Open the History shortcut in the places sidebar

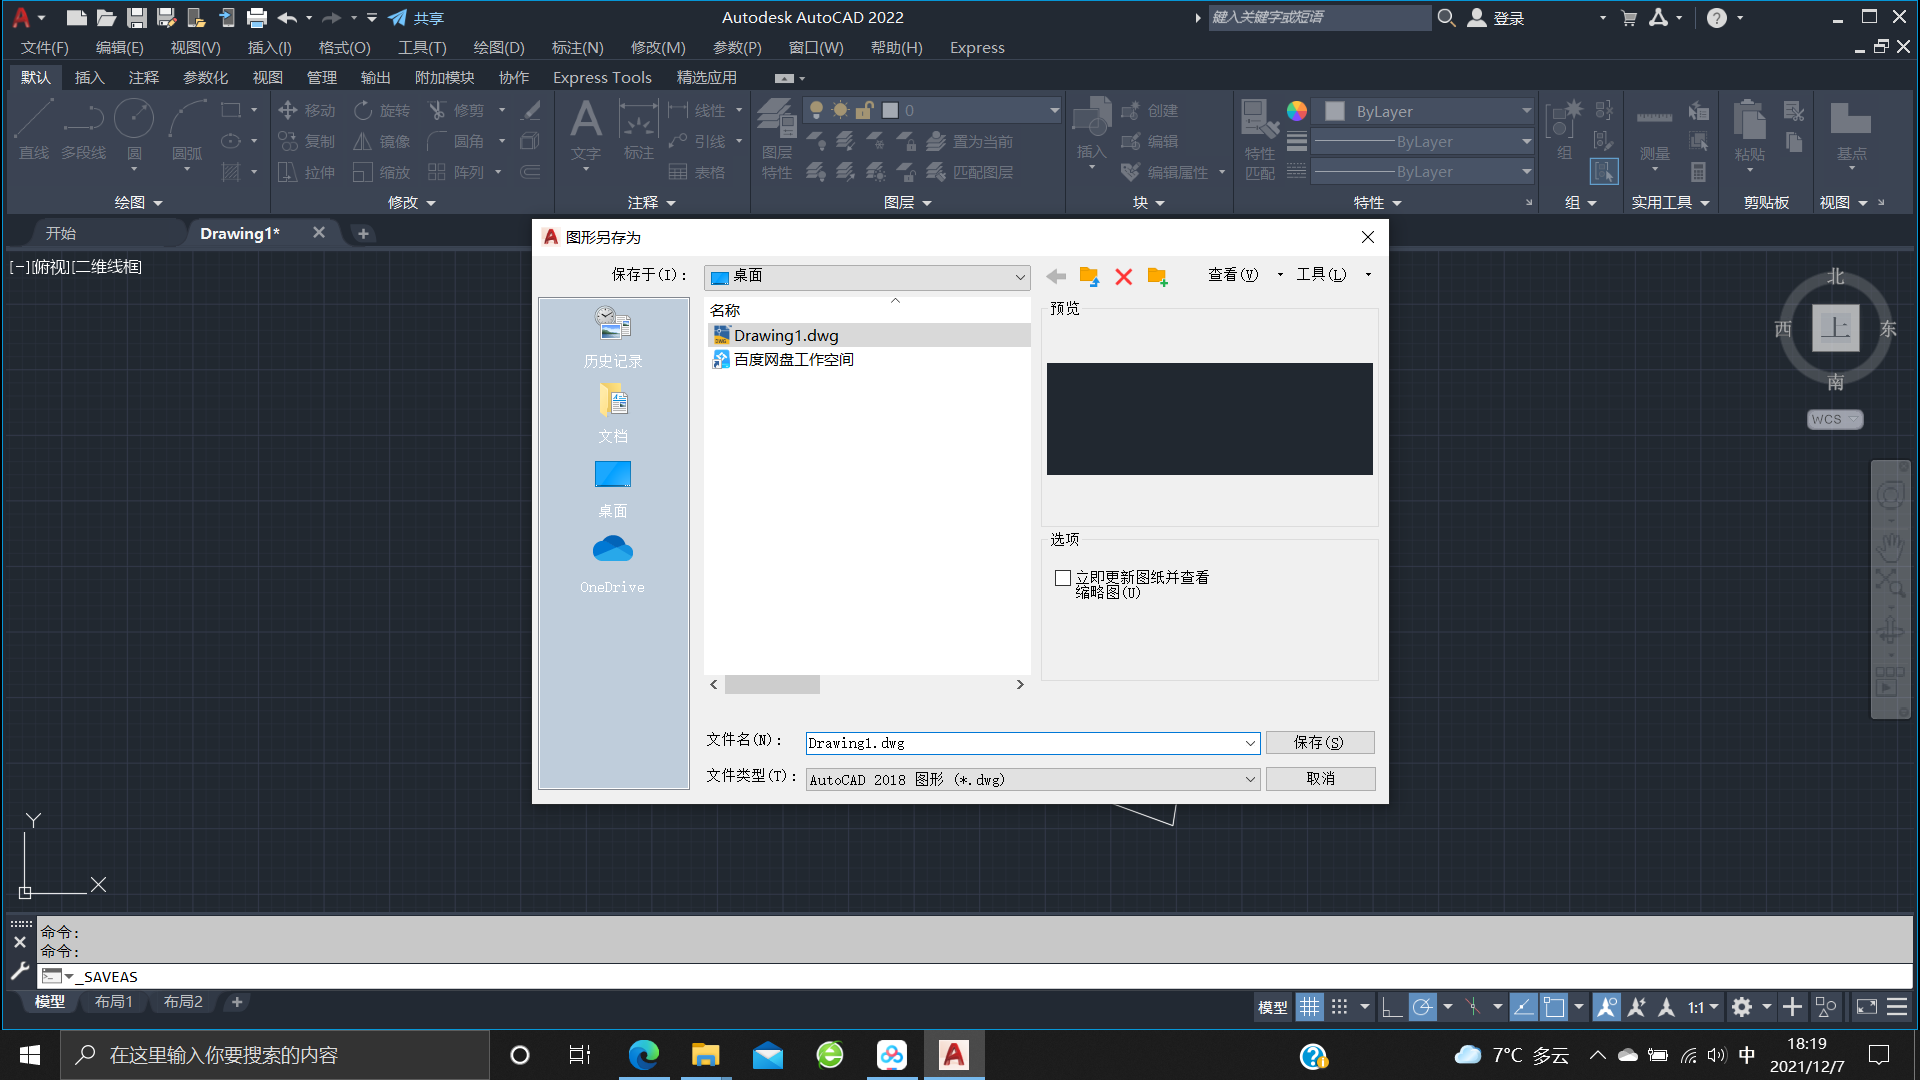[x=613, y=337]
